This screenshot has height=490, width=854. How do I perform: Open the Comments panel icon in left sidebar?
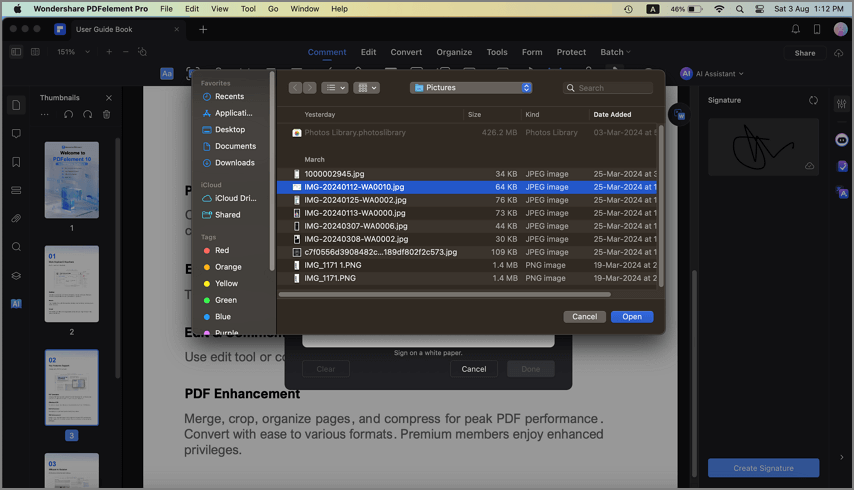(16, 133)
